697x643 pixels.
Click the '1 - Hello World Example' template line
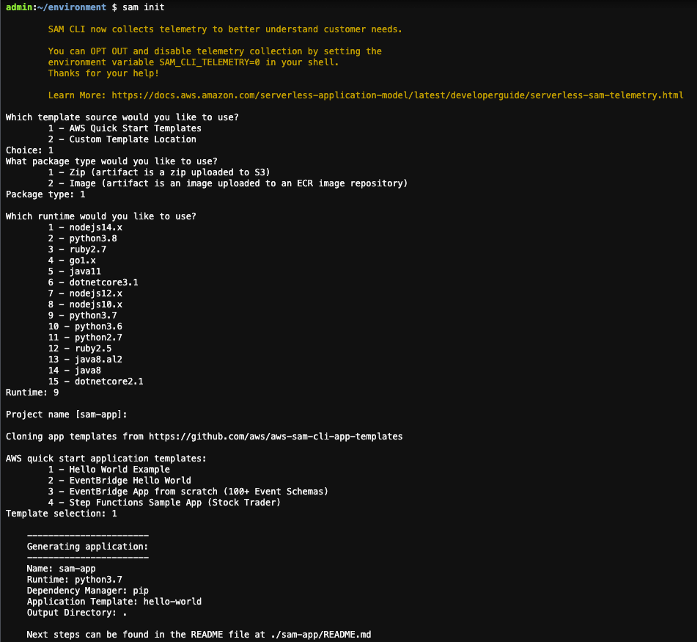click(x=109, y=470)
